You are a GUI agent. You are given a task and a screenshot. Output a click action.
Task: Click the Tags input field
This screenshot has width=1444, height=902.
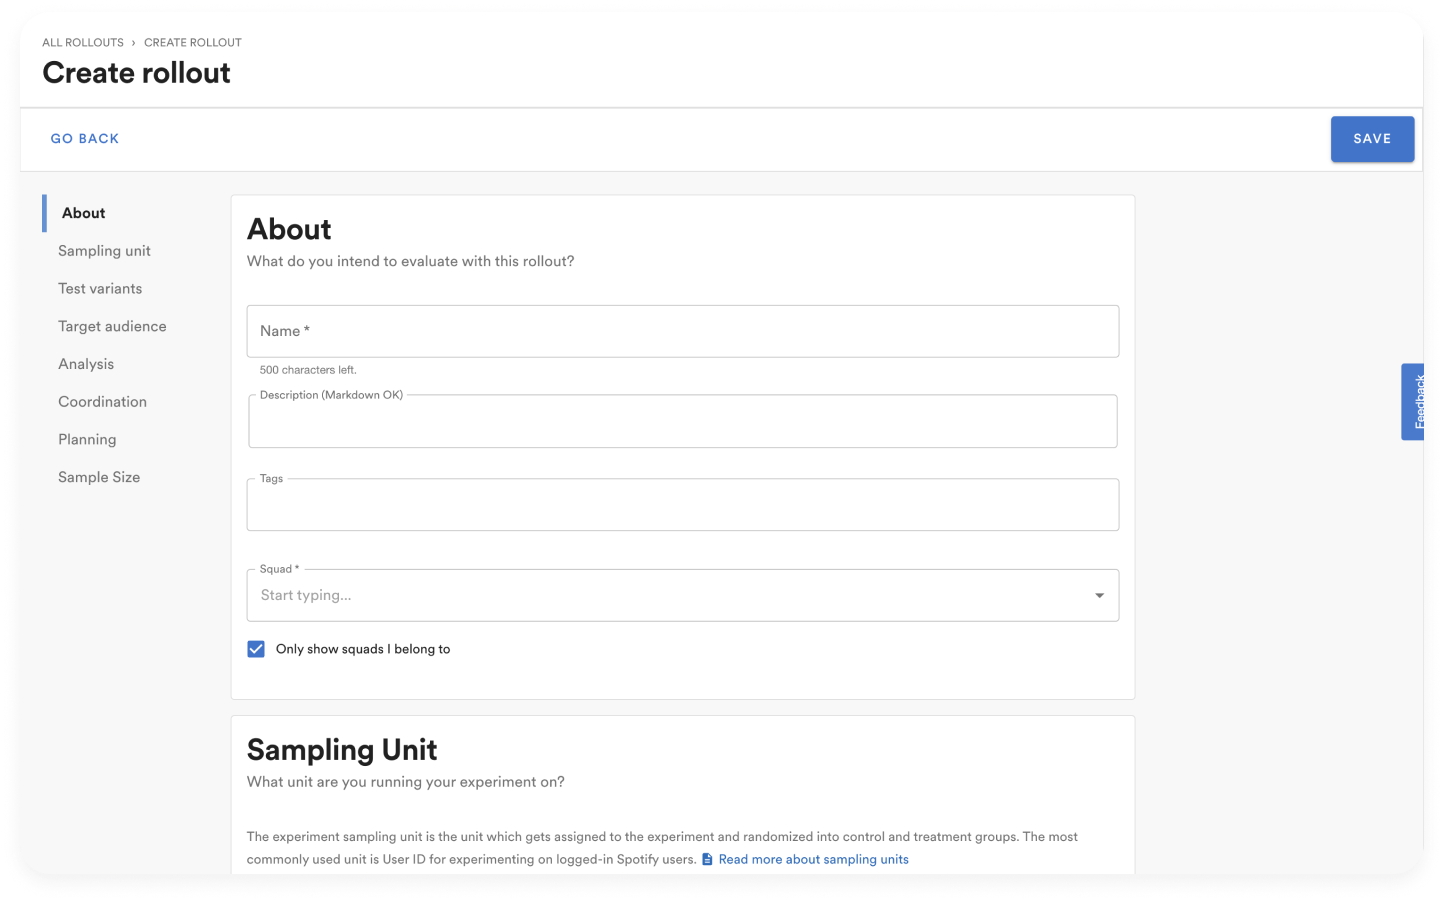click(x=683, y=504)
